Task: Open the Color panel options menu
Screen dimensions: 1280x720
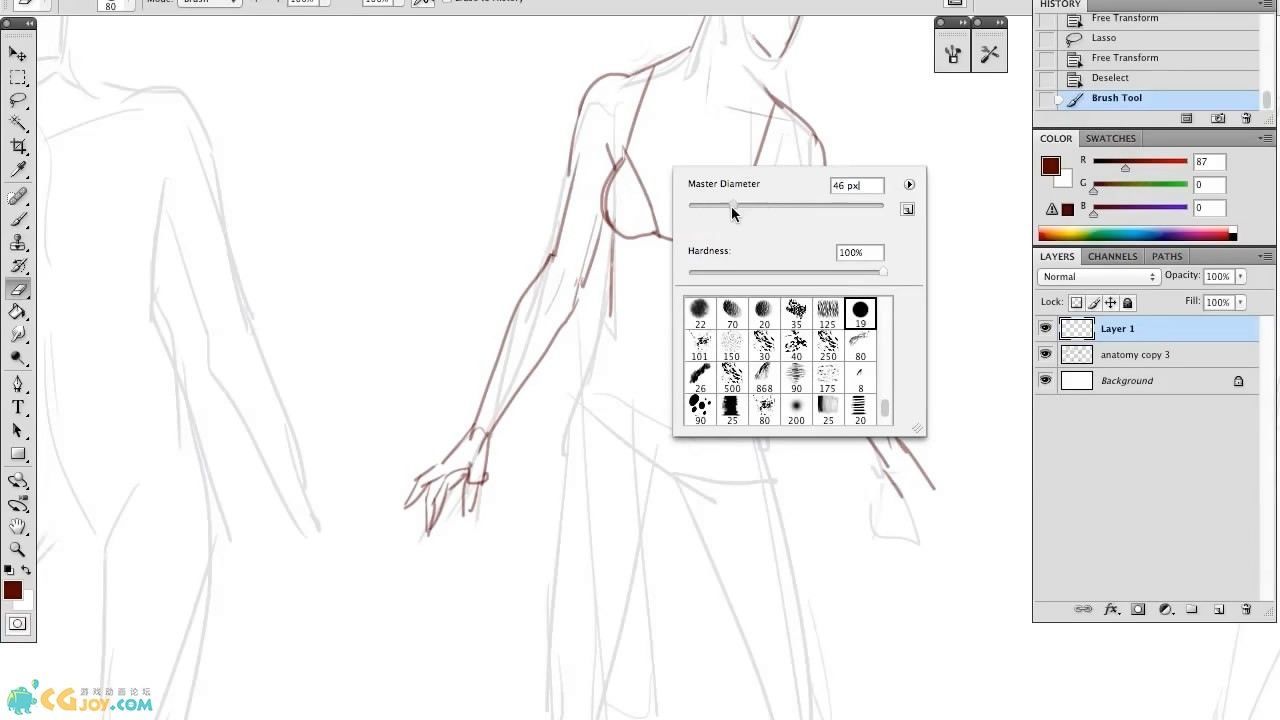Action: pos(1267,138)
